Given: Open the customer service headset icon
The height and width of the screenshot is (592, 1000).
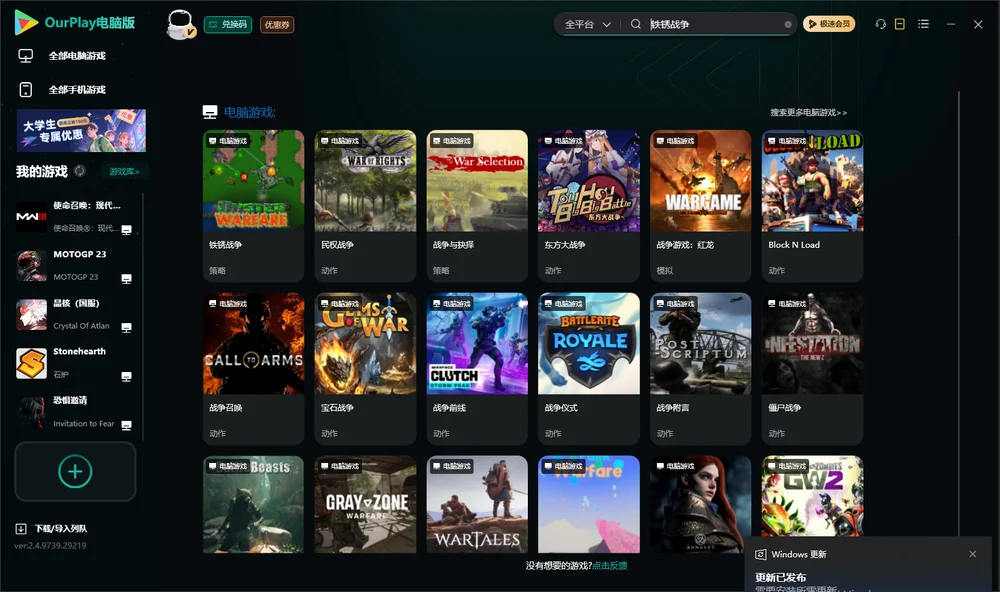Looking at the screenshot, I should (x=880, y=24).
